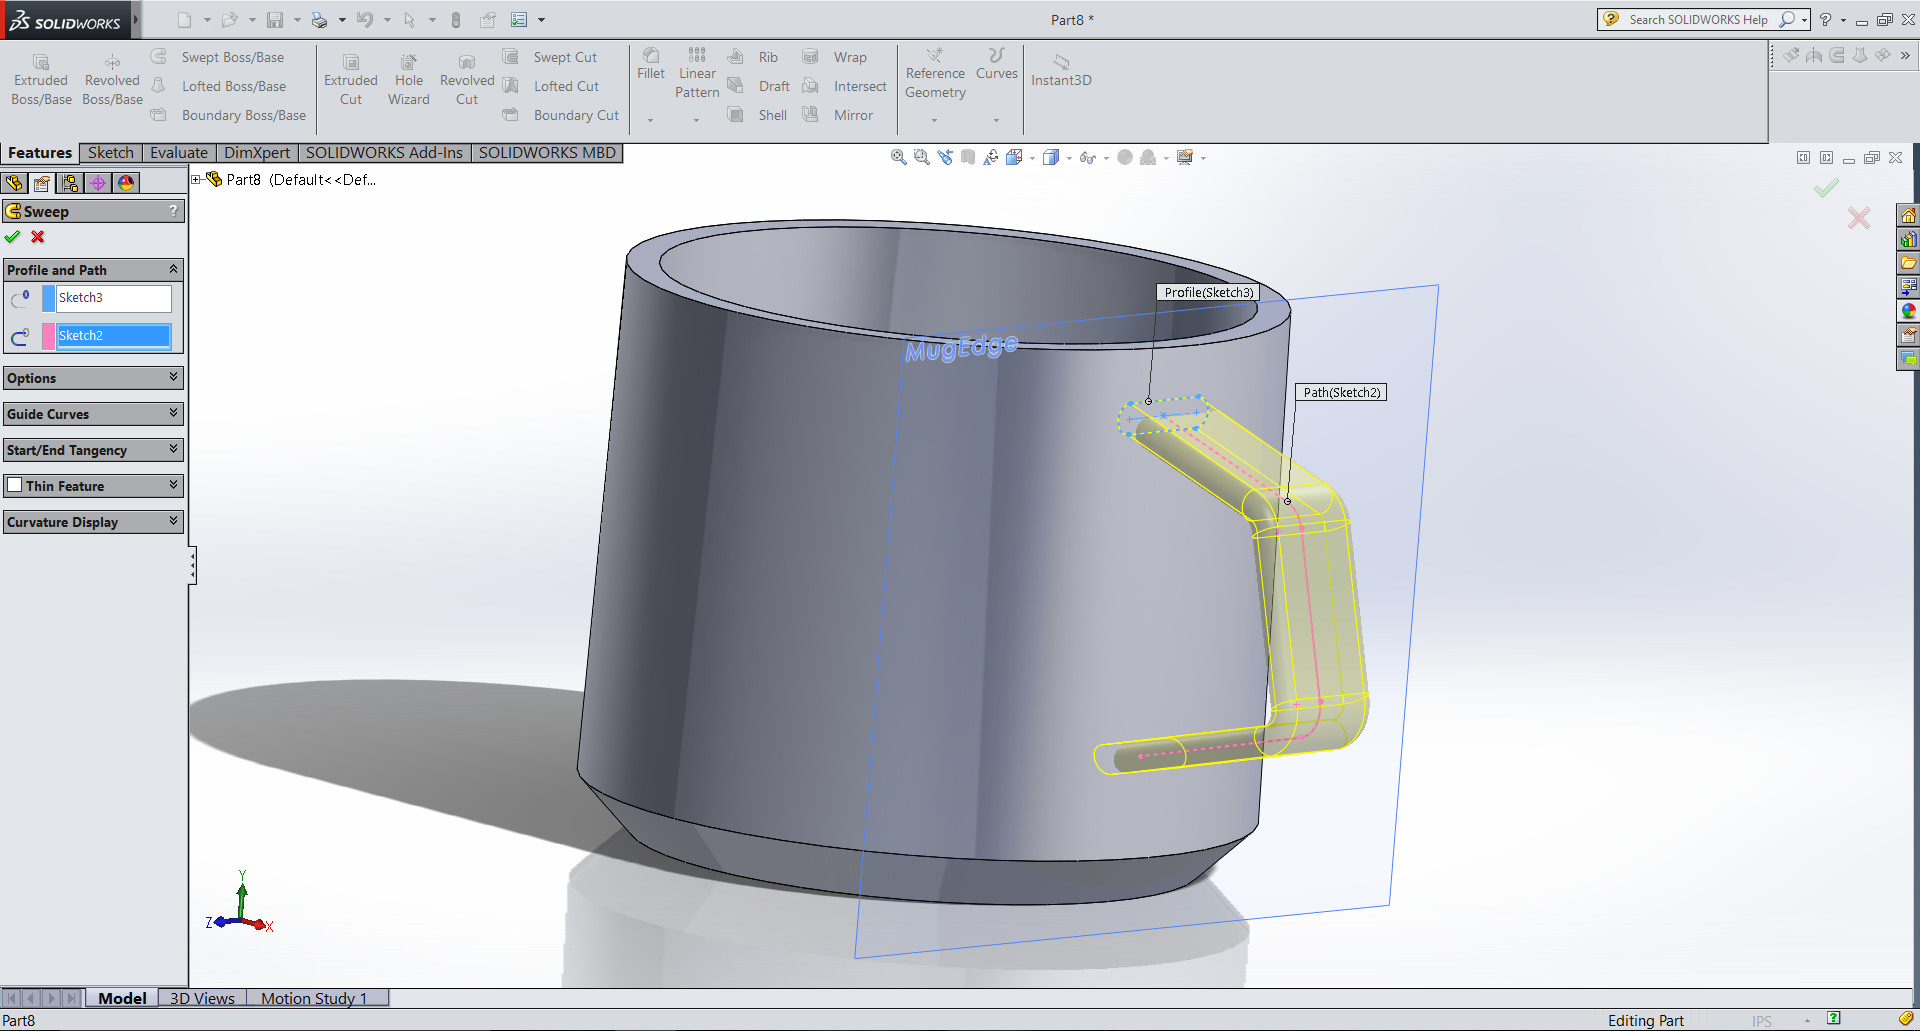The image size is (1920, 1031).
Task: Click the Options checklist icon
Action: tap(519, 20)
